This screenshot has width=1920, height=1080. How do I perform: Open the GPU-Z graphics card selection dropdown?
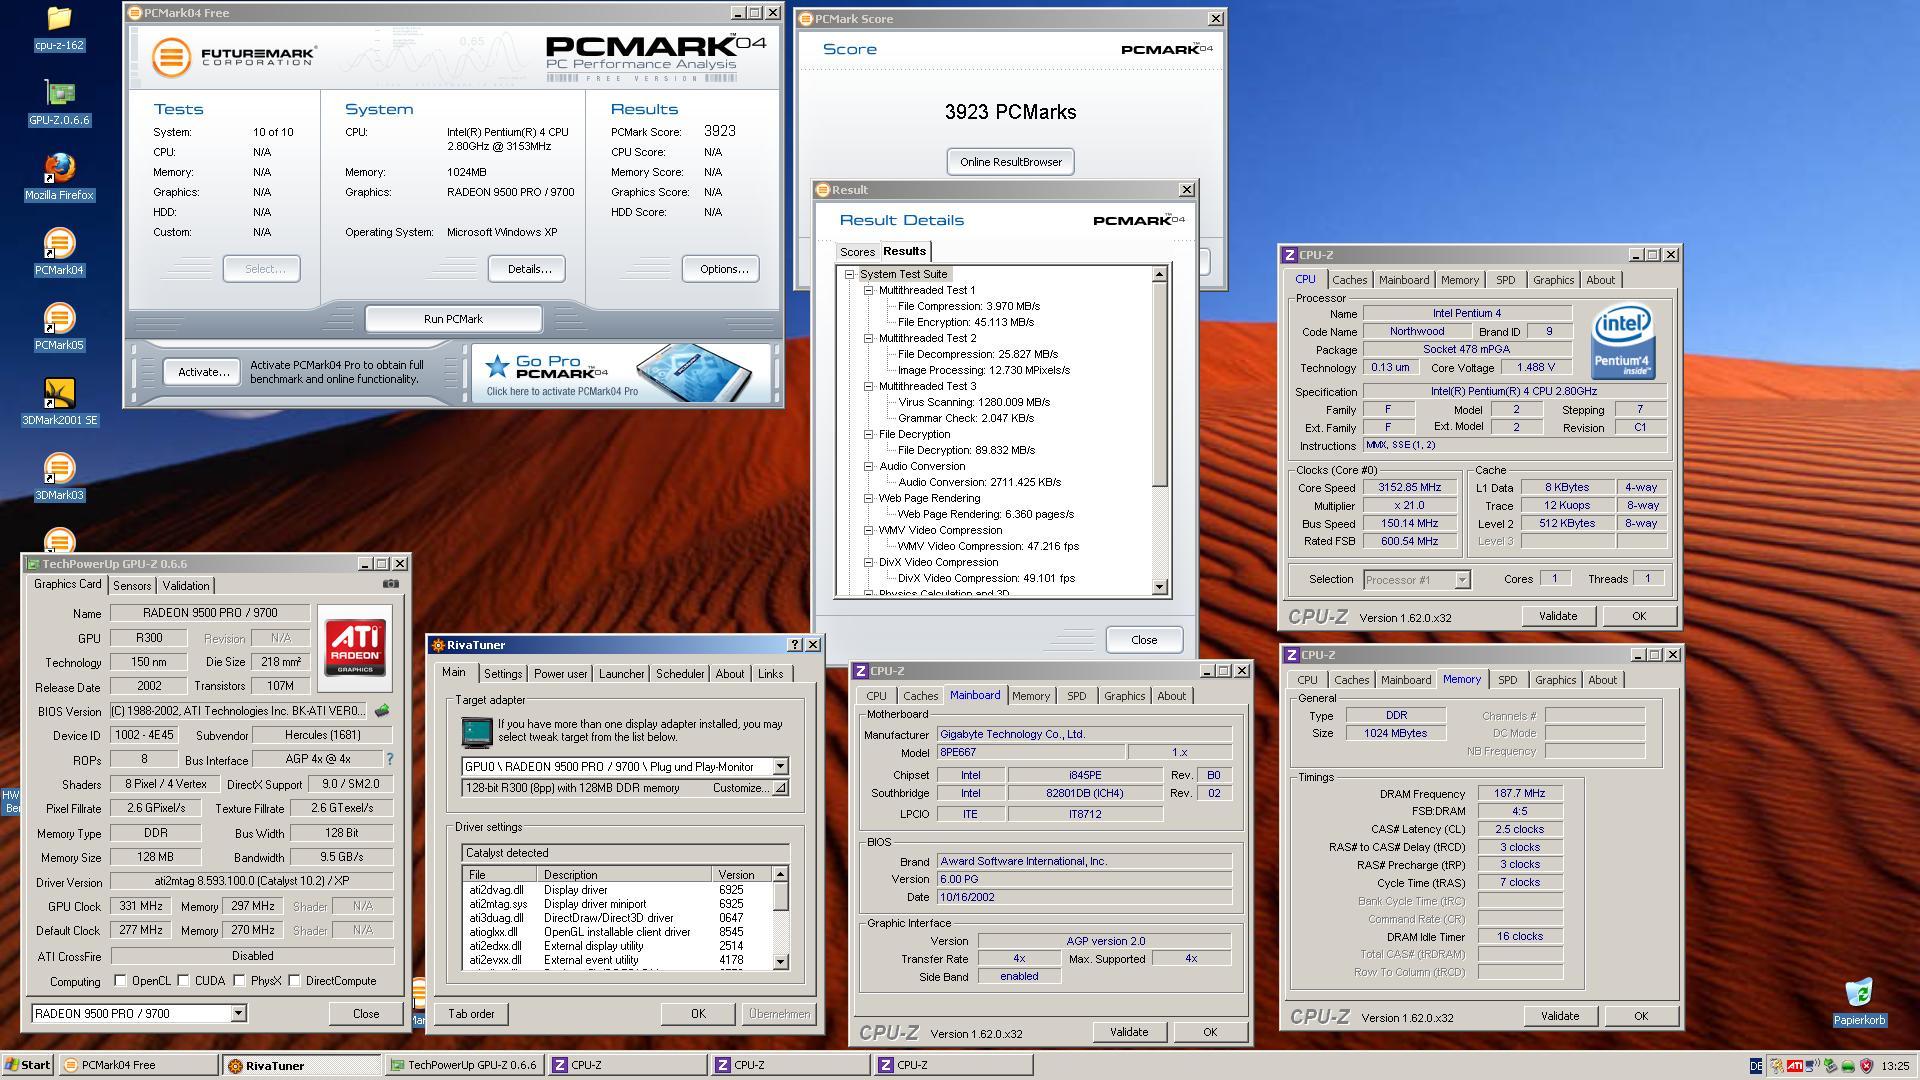pyautogui.click(x=238, y=1013)
